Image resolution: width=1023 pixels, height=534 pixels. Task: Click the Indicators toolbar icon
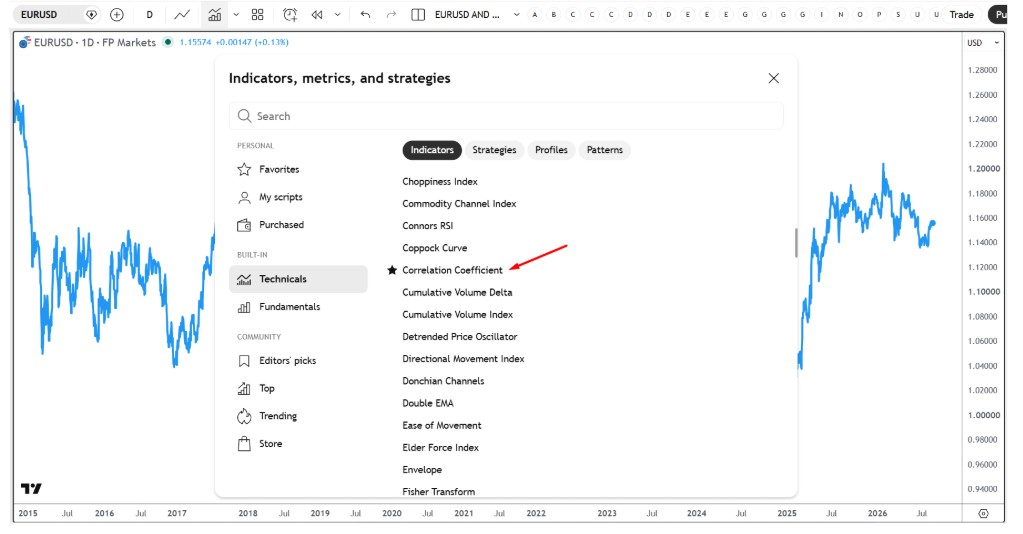point(214,14)
